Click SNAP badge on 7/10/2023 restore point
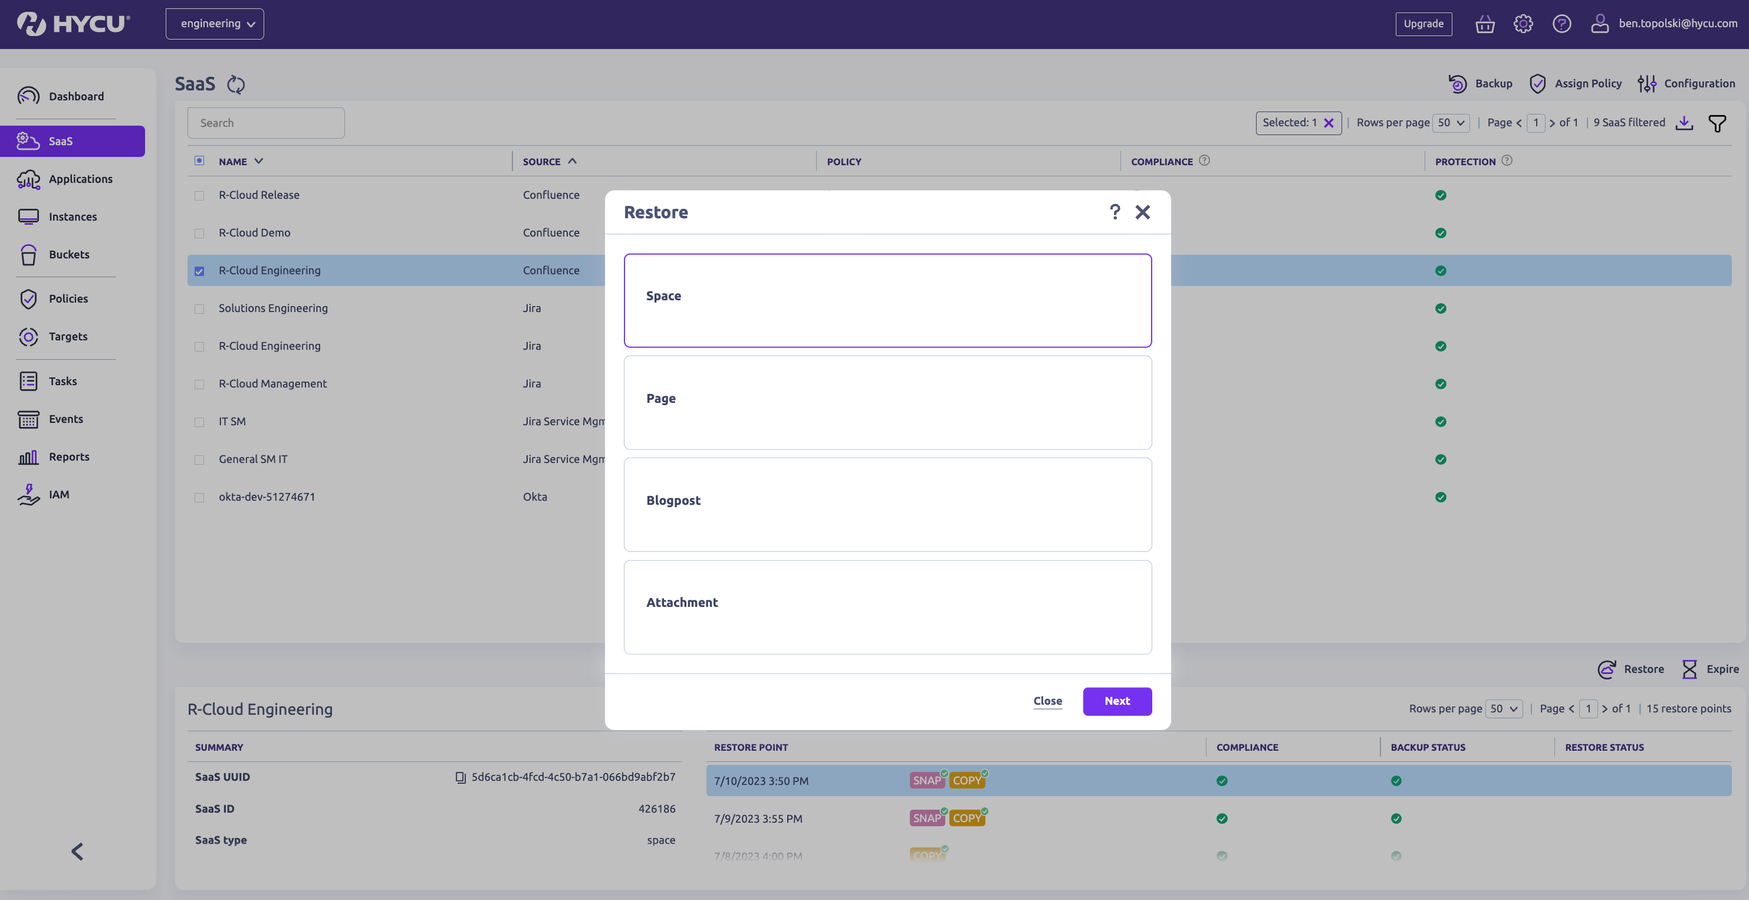Screen dimensions: 1749x900 click(x=927, y=781)
